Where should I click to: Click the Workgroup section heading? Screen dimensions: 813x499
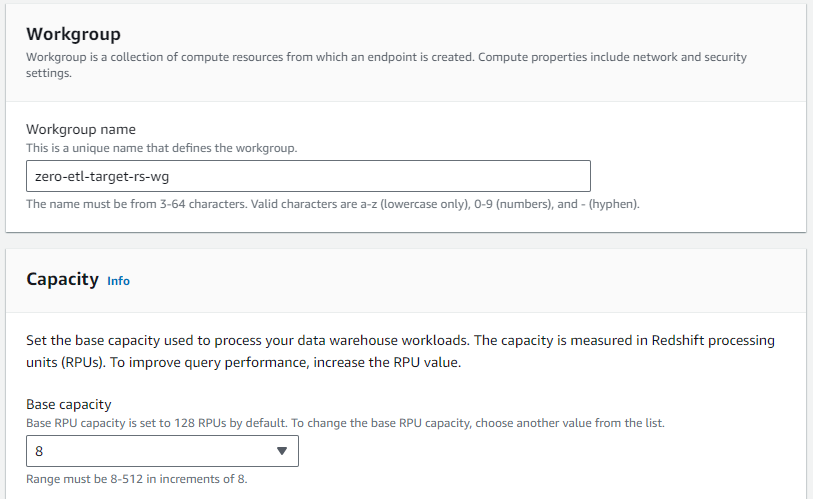73,34
